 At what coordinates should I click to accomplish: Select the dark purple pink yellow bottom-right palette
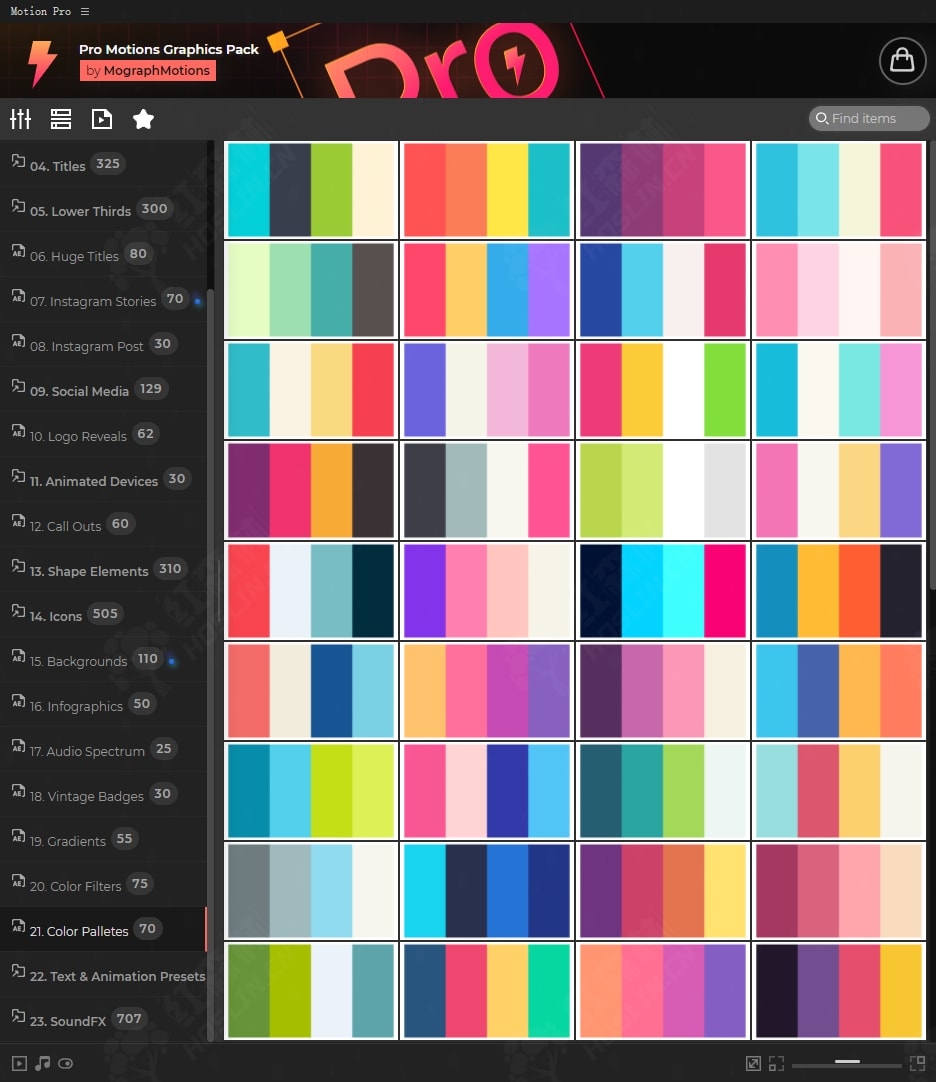[x=839, y=991]
